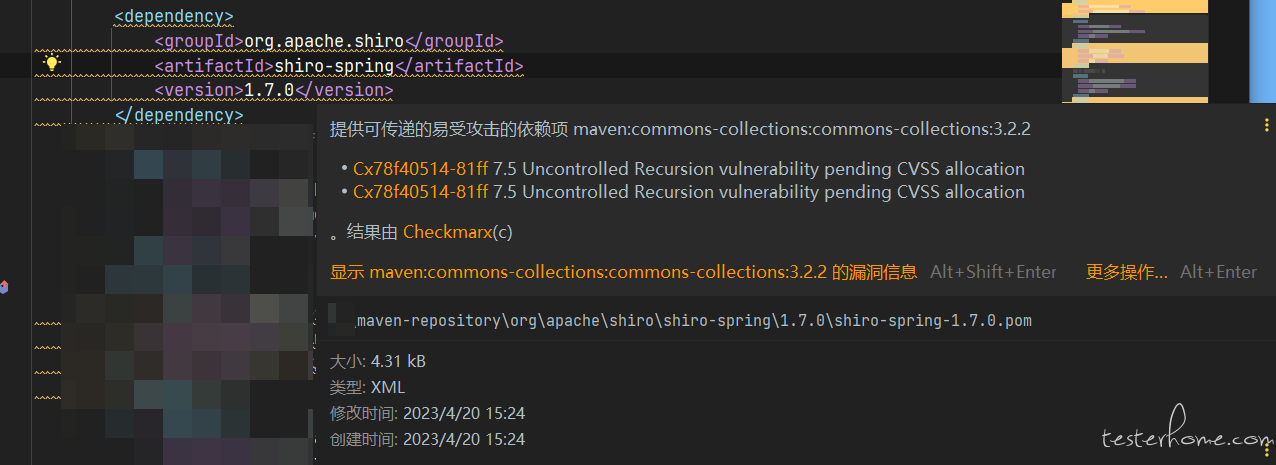Viewport: 1276px width, 465px height.
Task: Open the second listed Cx78f40514-81ff vulnerability link
Action: click(x=420, y=192)
